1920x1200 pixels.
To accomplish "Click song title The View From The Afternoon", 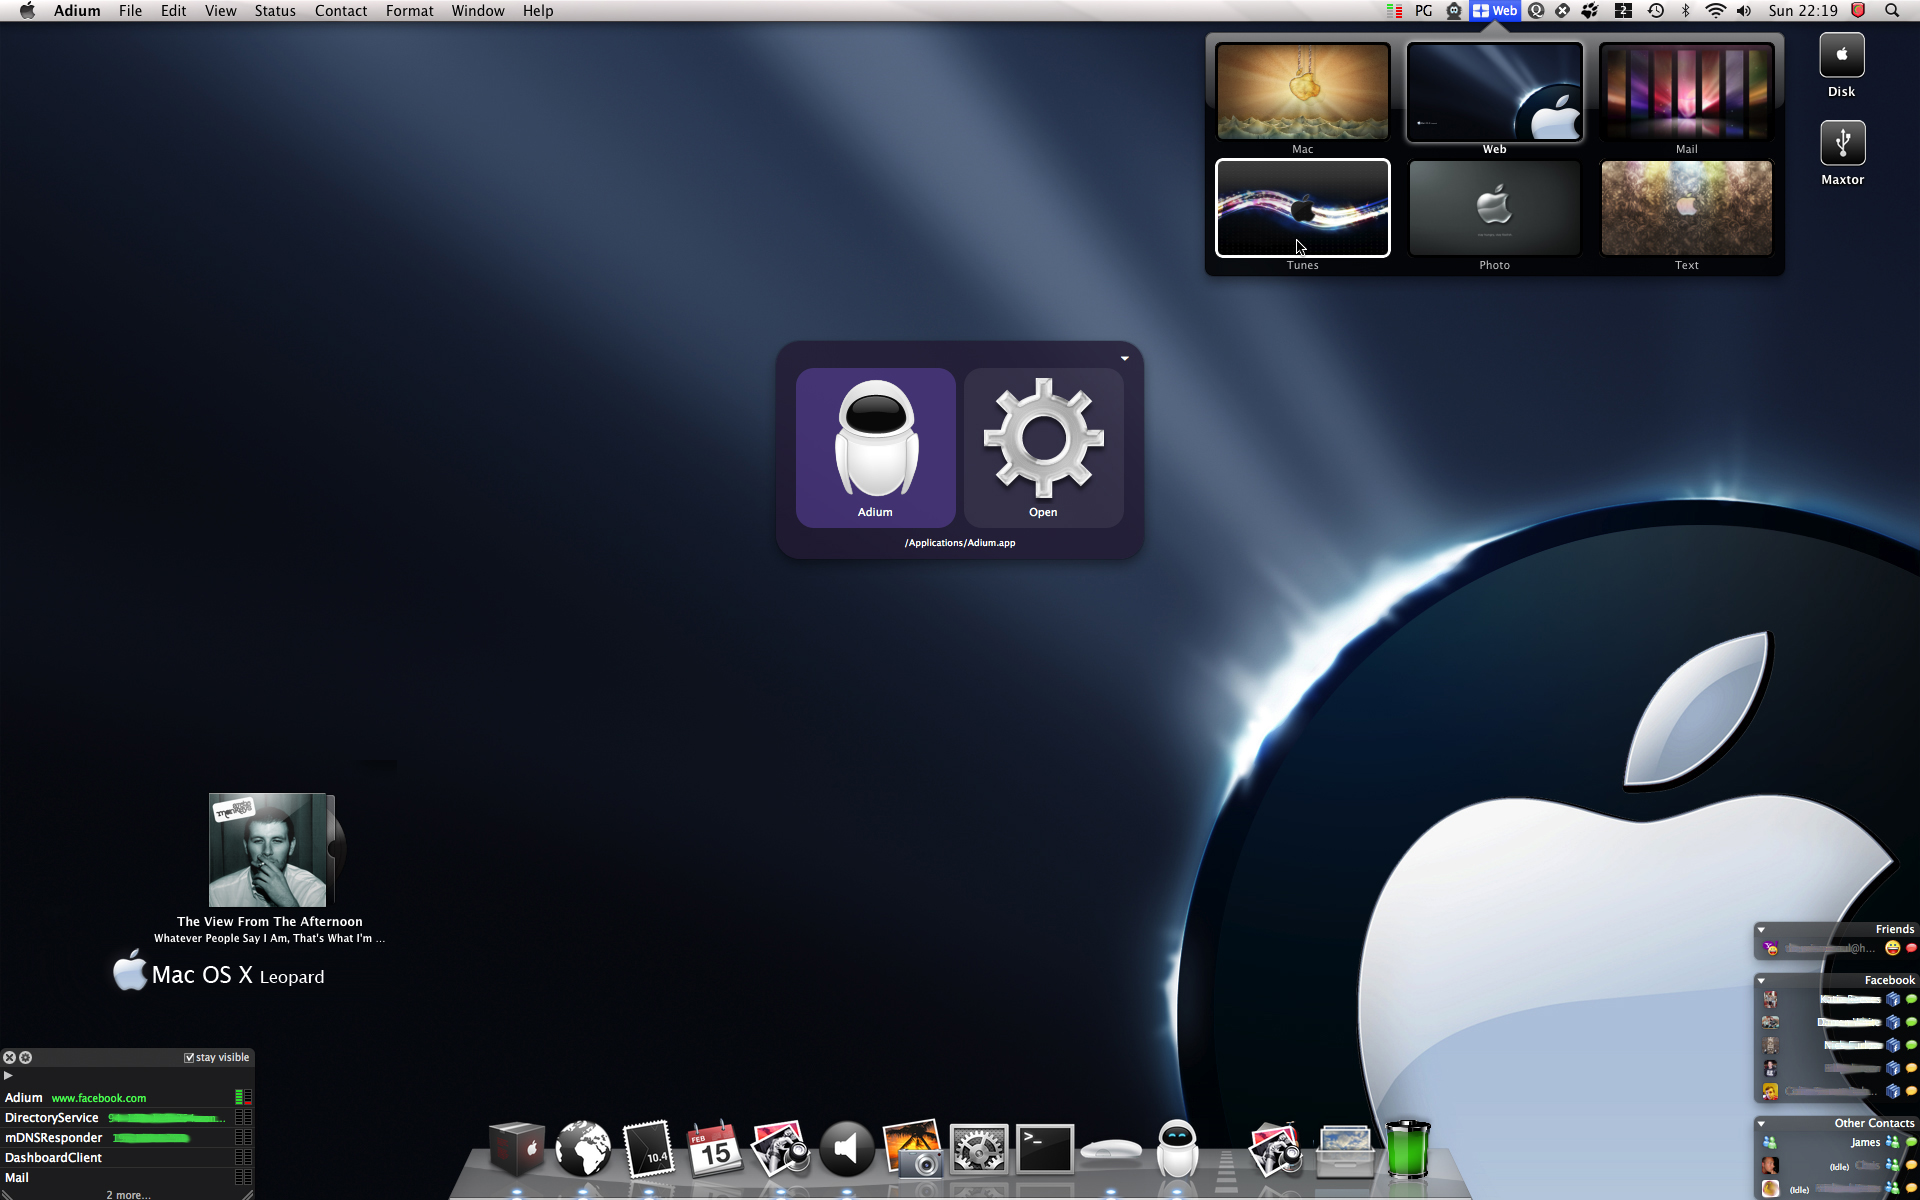I will pos(270,922).
